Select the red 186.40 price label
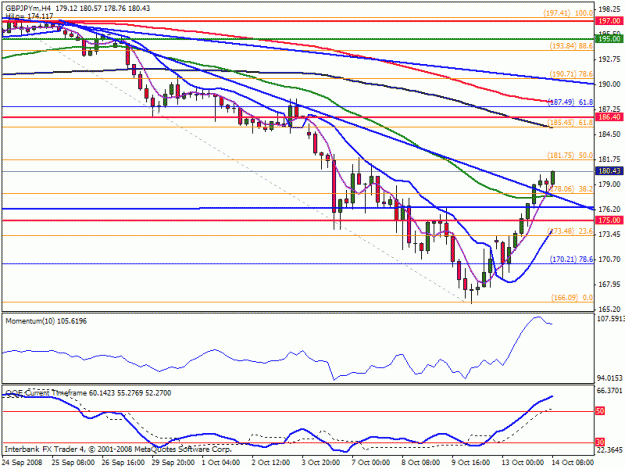Image resolution: width=625 pixels, height=469 pixels. coord(609,117)
